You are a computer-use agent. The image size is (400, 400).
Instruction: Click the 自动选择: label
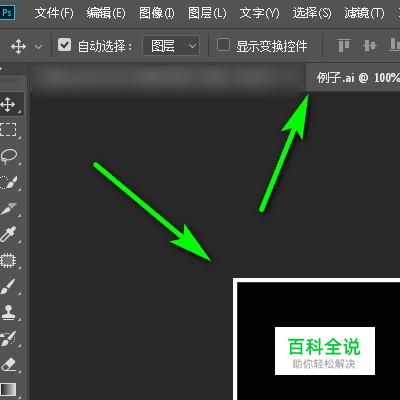[x=105, y=46]
